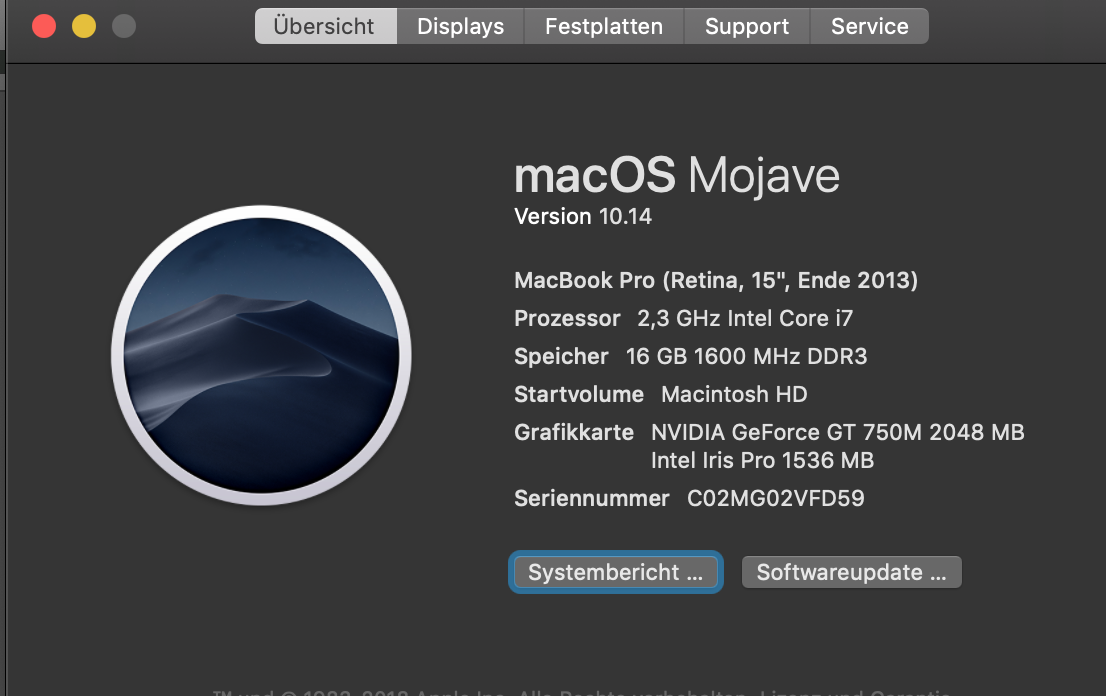
Task: Click the startup volume Macintosh HD
Action: [734, 394]
